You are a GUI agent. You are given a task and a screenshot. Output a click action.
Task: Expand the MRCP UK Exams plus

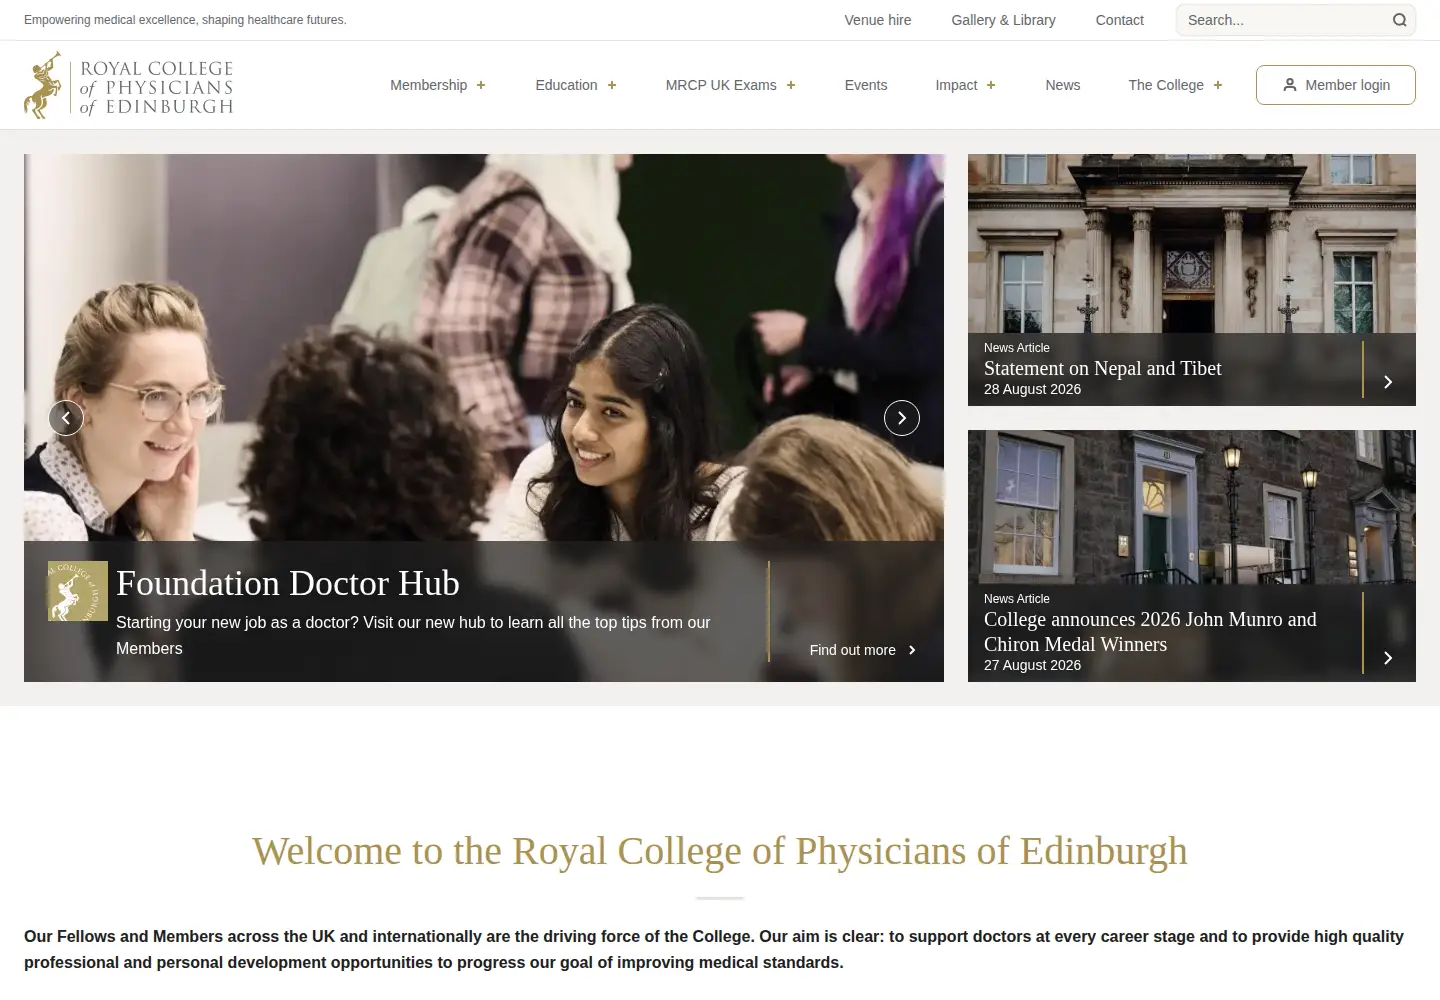(791, 86)
